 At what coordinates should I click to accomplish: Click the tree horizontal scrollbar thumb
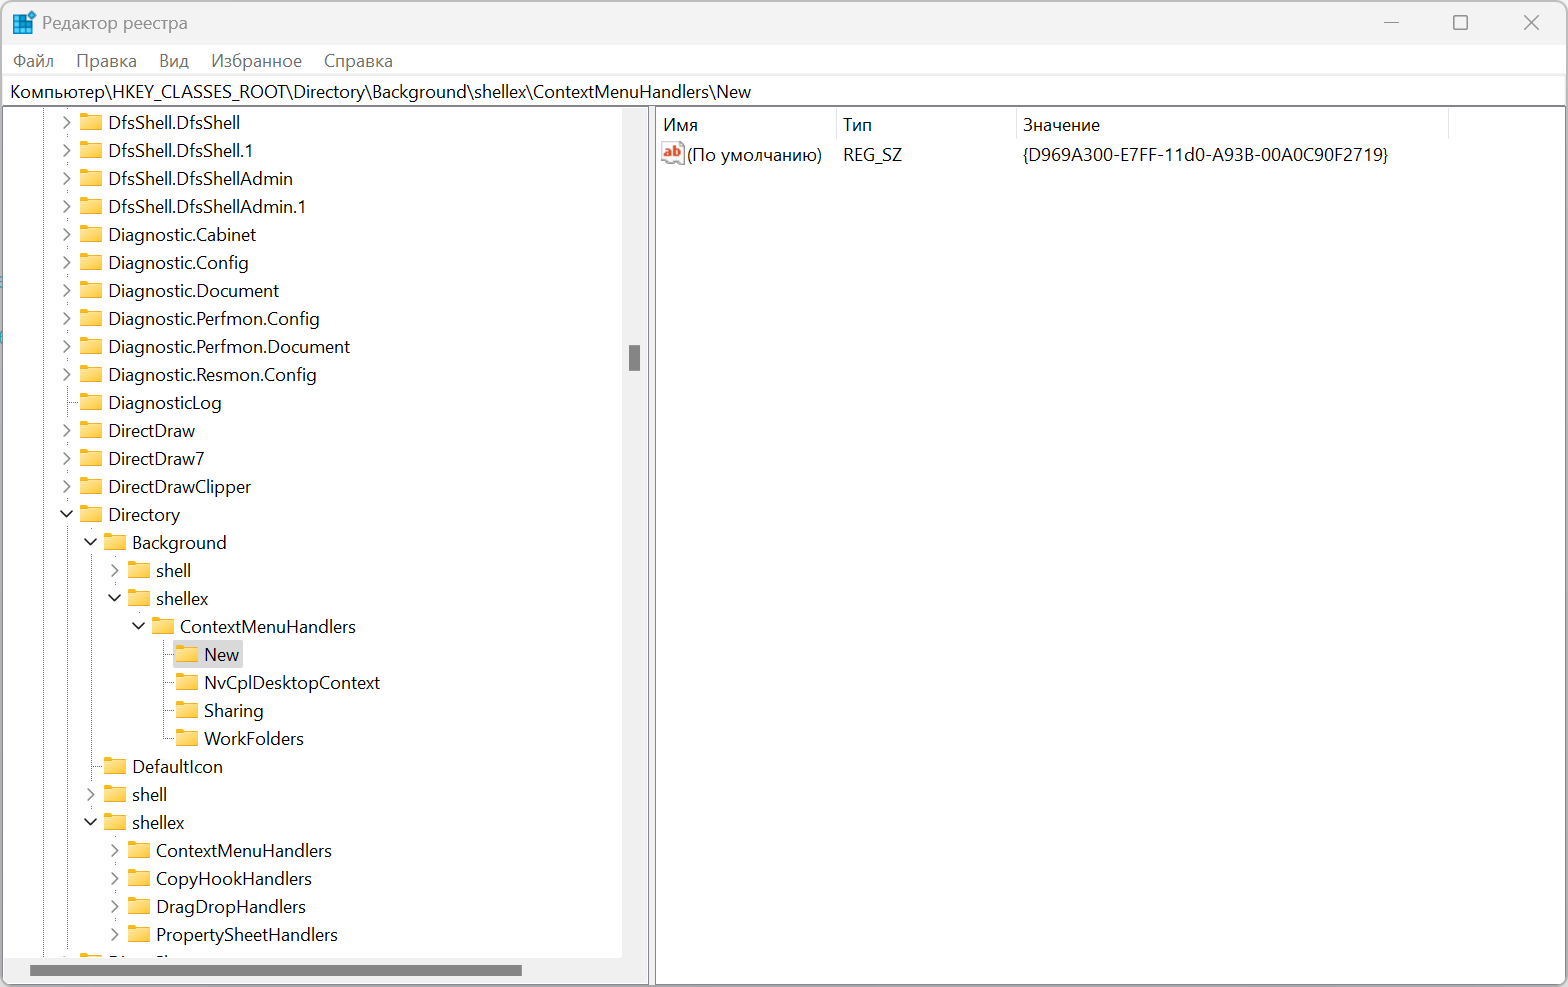point(276,970)
